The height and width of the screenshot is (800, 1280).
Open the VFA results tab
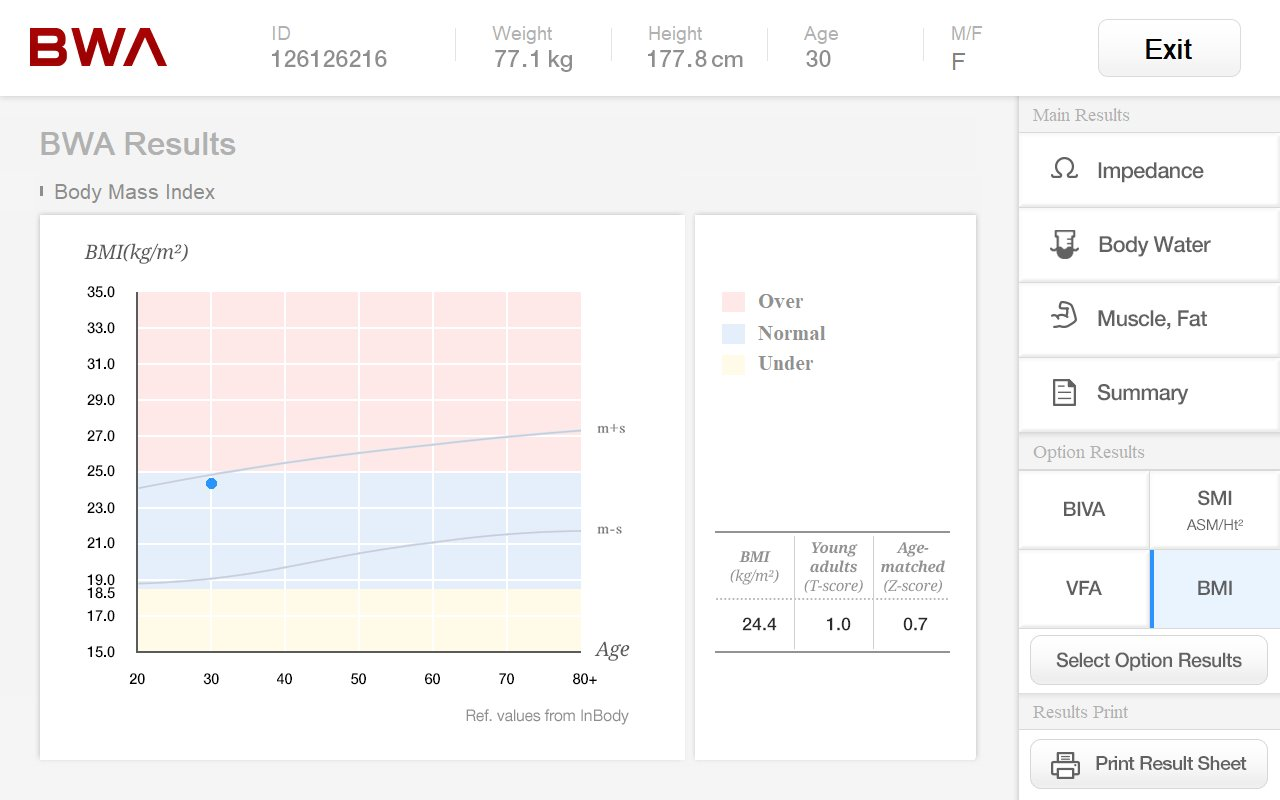pos(1083,589)
